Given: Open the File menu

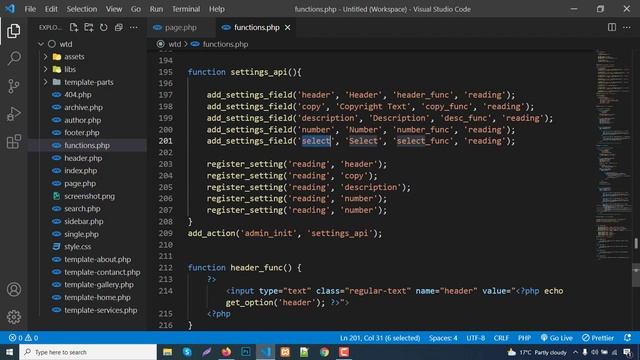Looking at the screenshot, I should [x=30, y=9].
